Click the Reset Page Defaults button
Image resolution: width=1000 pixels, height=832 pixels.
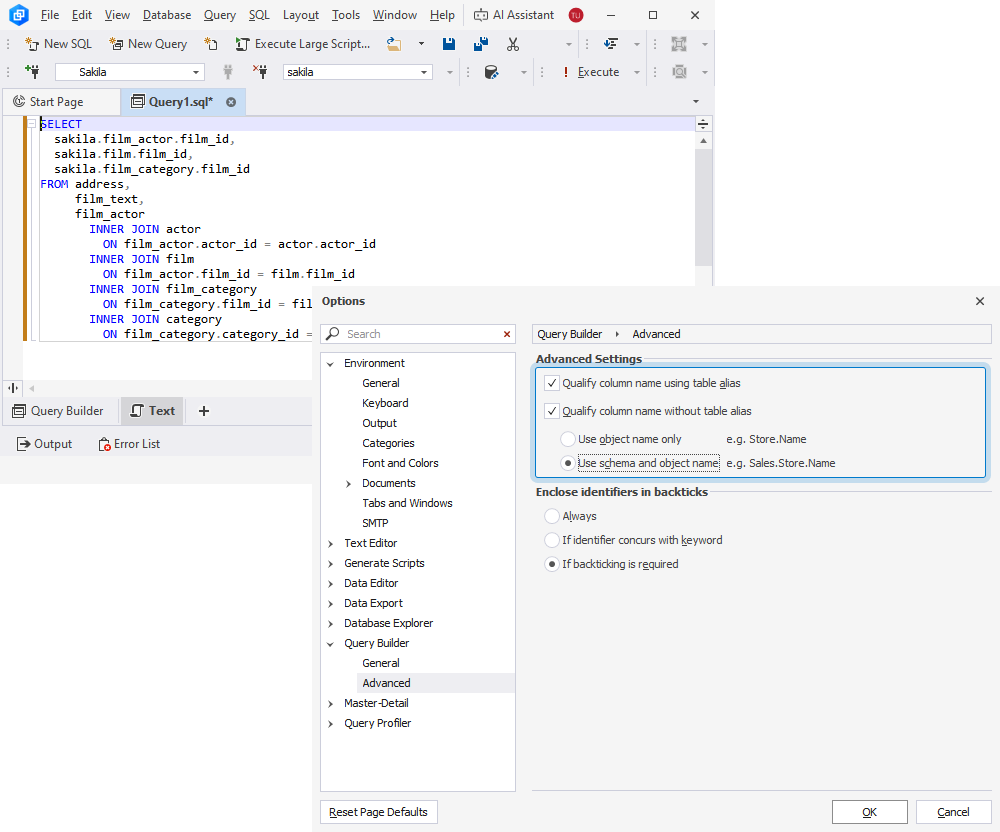(378, 811)
